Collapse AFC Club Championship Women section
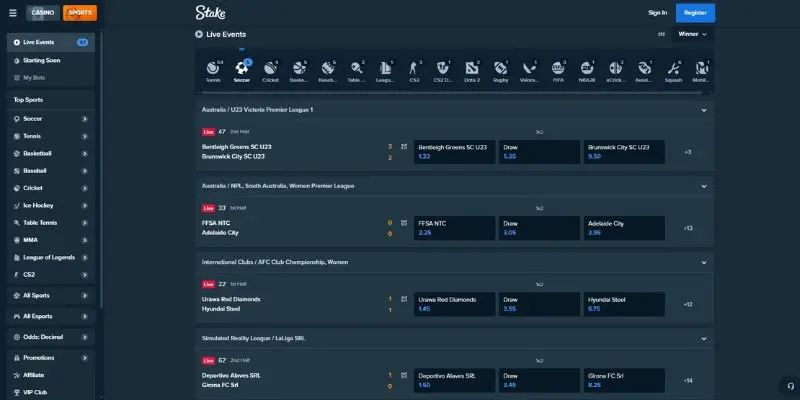The height and width of the screenshot is (400, 800). 704,262
